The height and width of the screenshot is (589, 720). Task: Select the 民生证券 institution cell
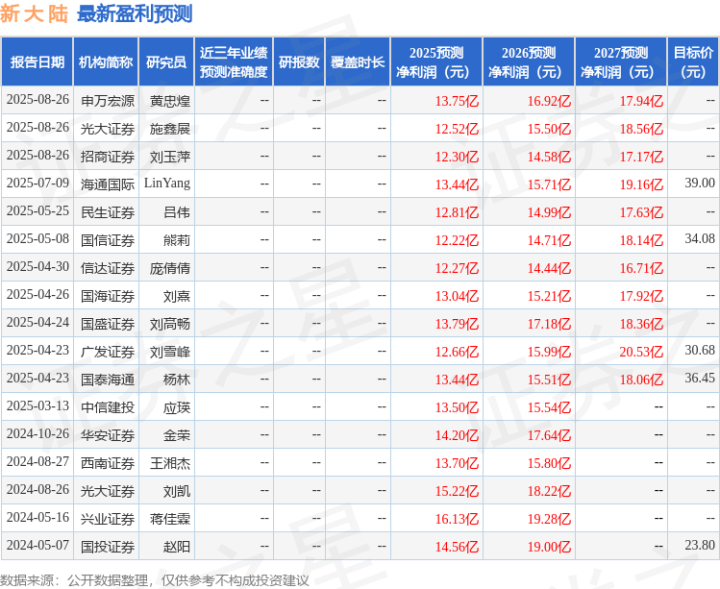[107, 213]
